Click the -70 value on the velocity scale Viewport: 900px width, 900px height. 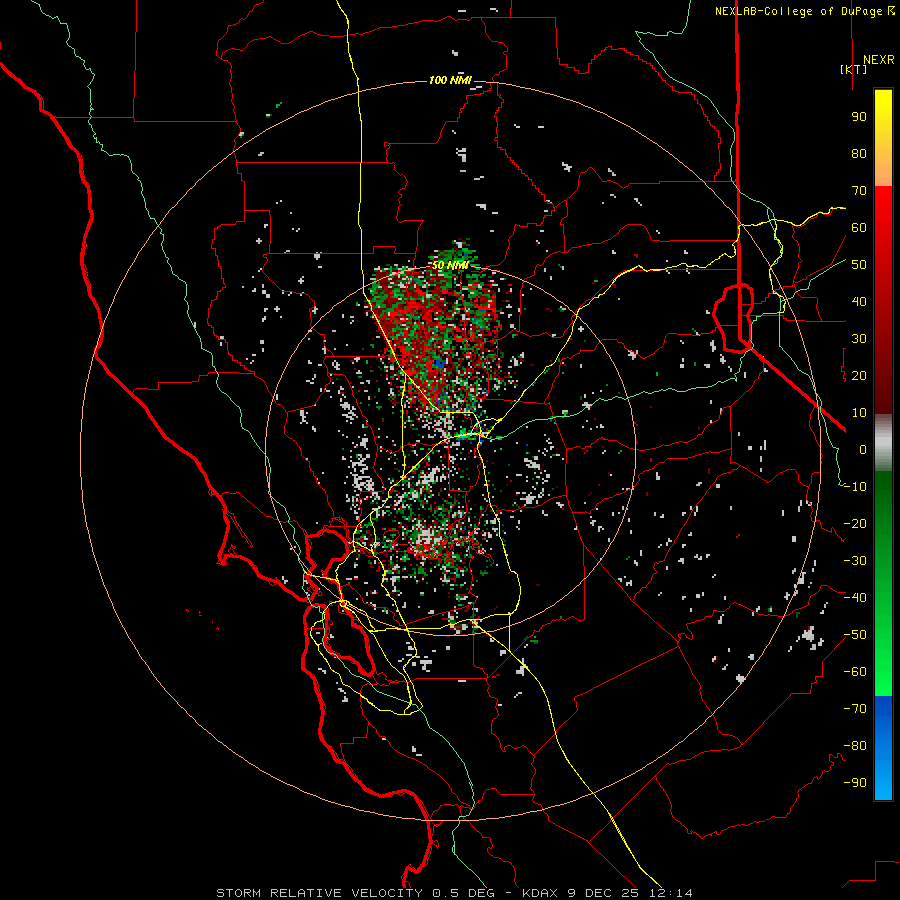tap(855, 709)
